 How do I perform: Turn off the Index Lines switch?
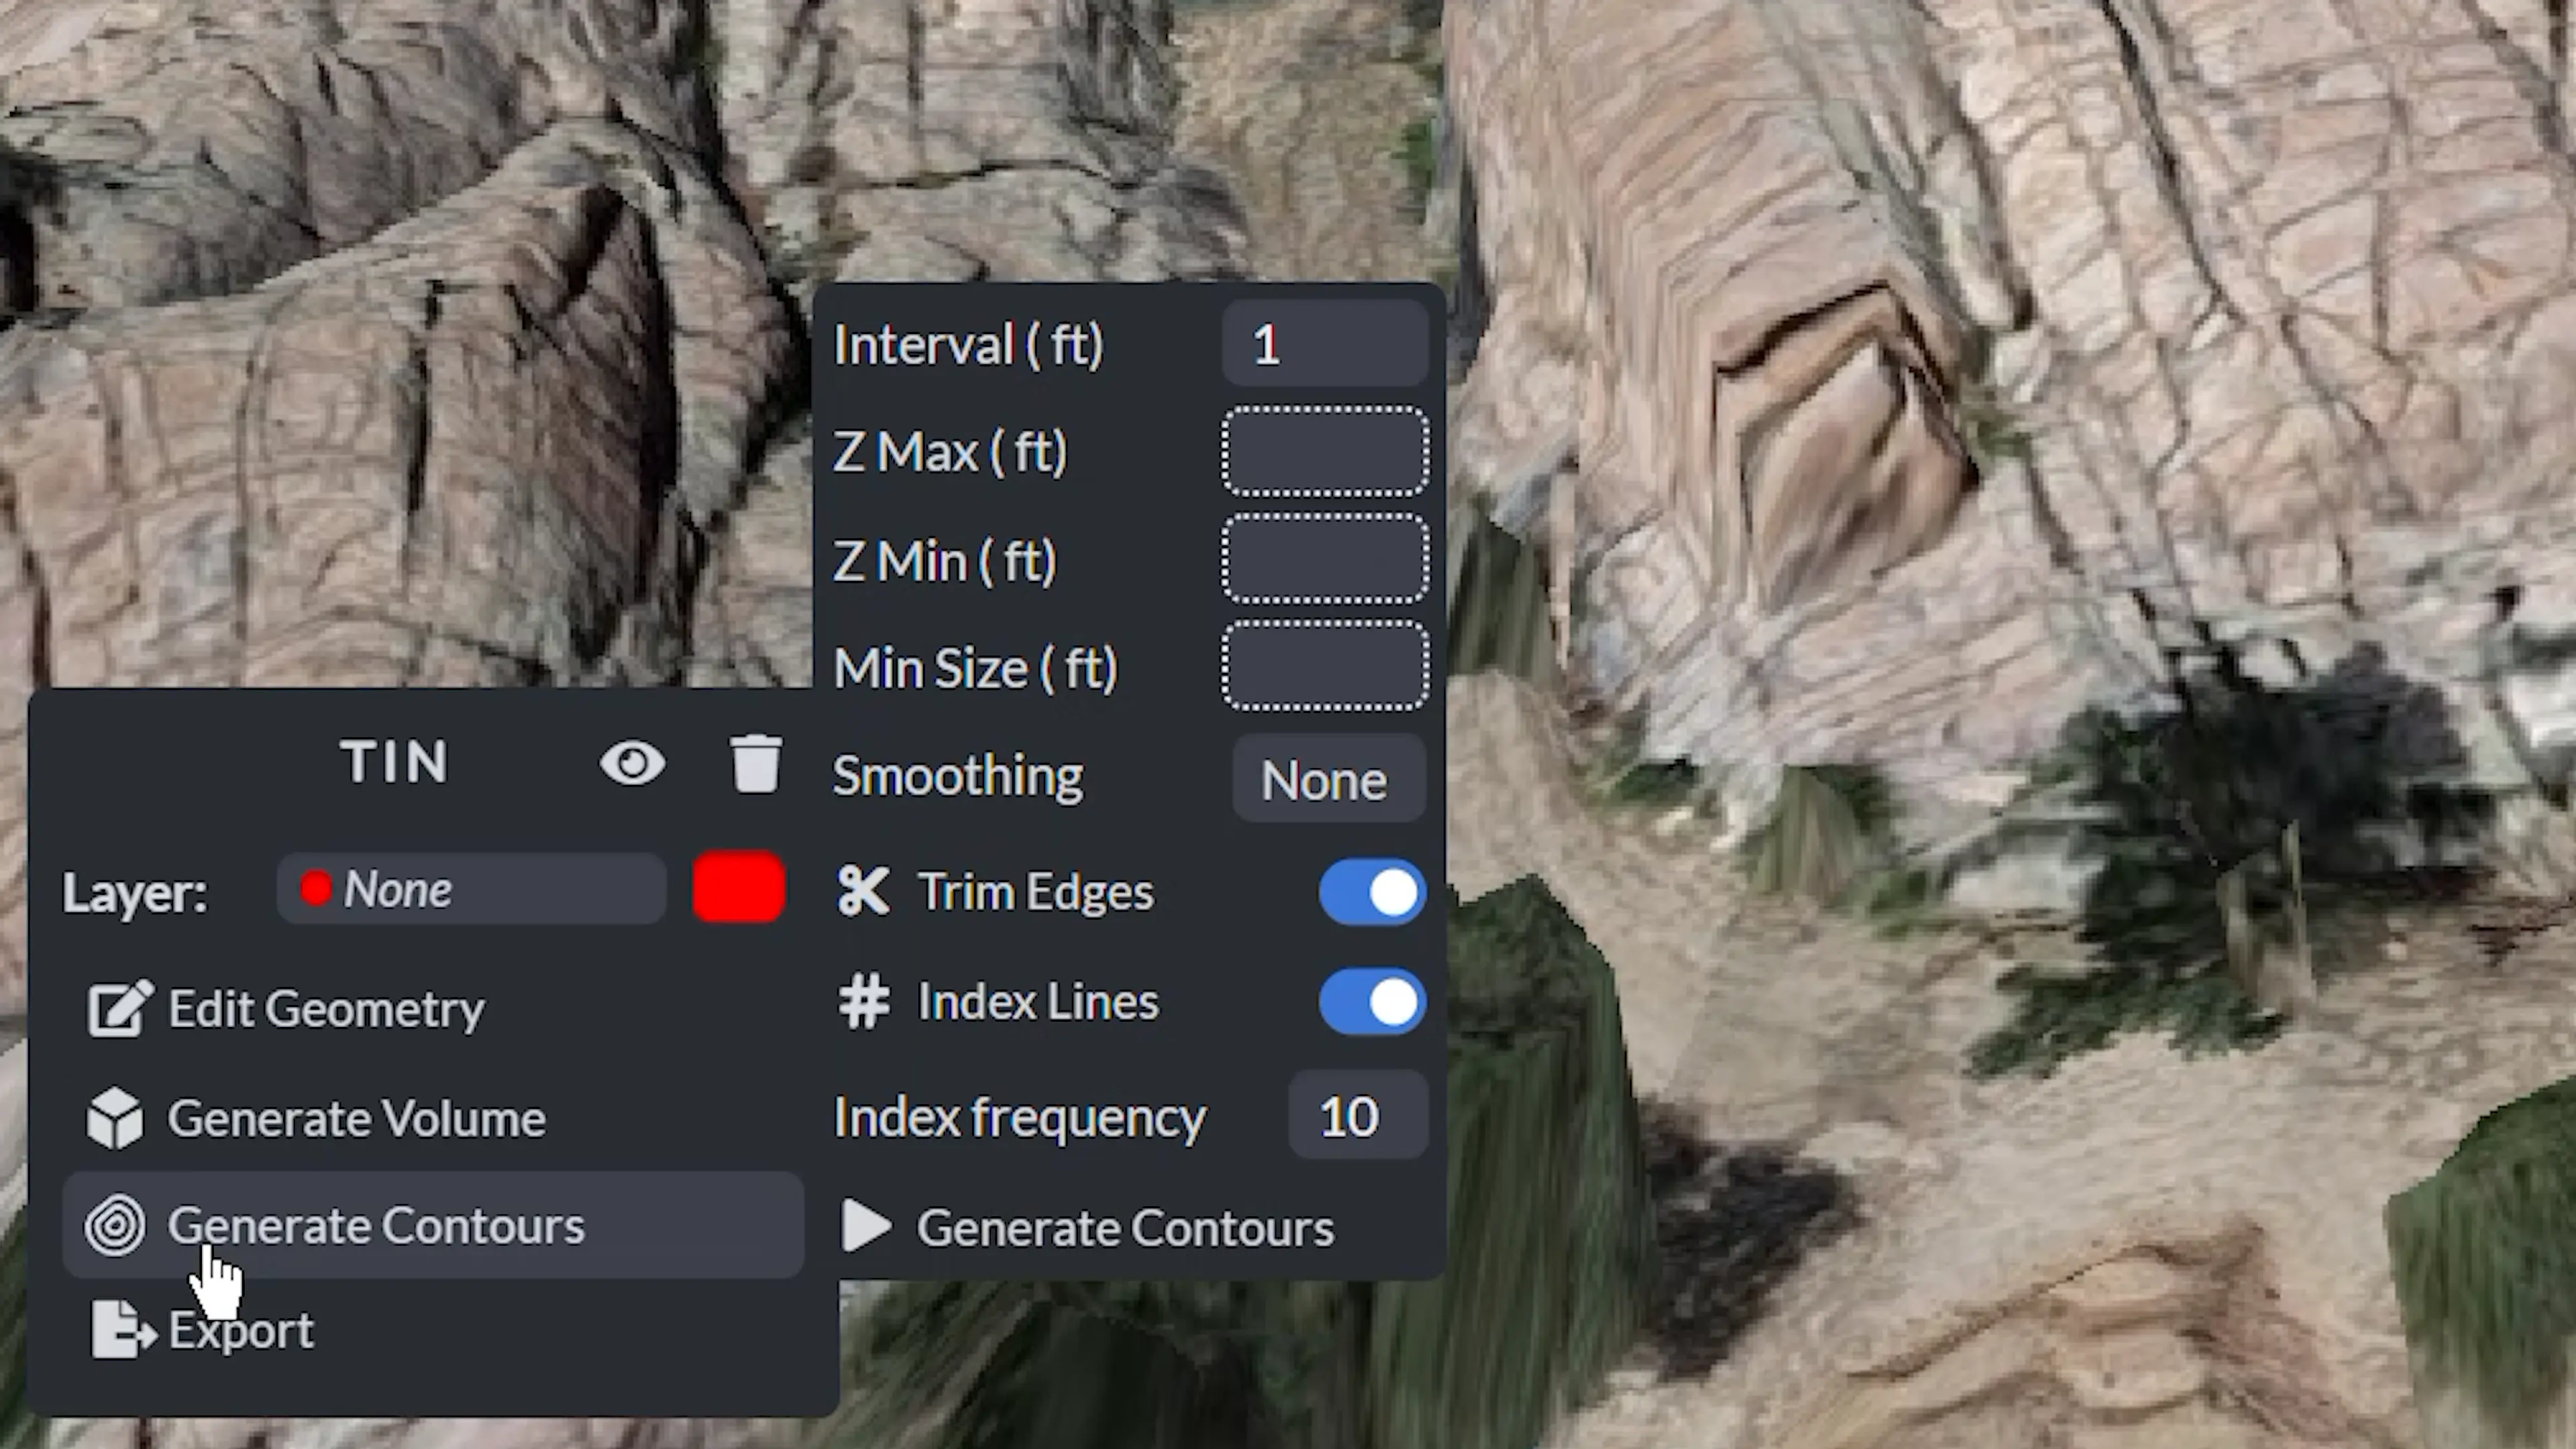tap(1372, 1001)
